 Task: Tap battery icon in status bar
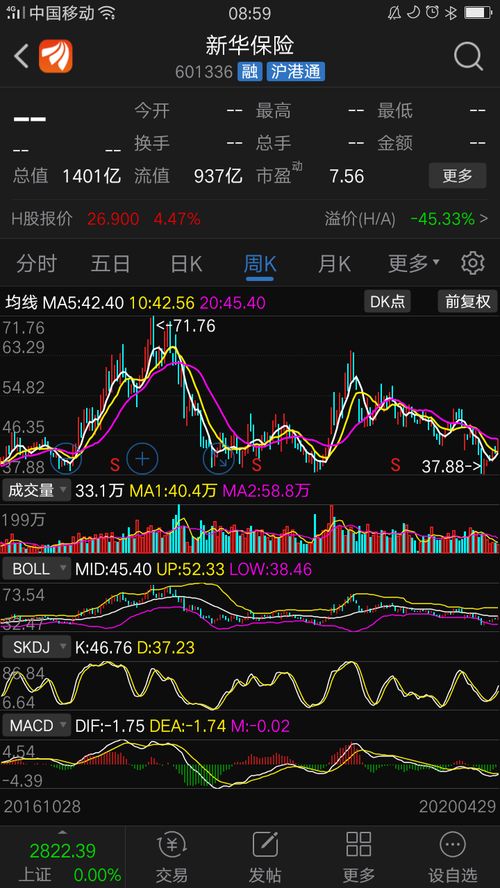tap(478, 12)
